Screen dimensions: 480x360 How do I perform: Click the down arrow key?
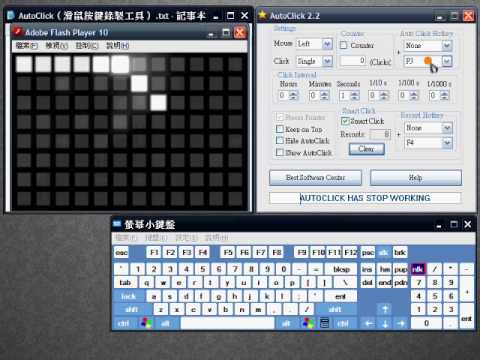[x=385, y=323]
